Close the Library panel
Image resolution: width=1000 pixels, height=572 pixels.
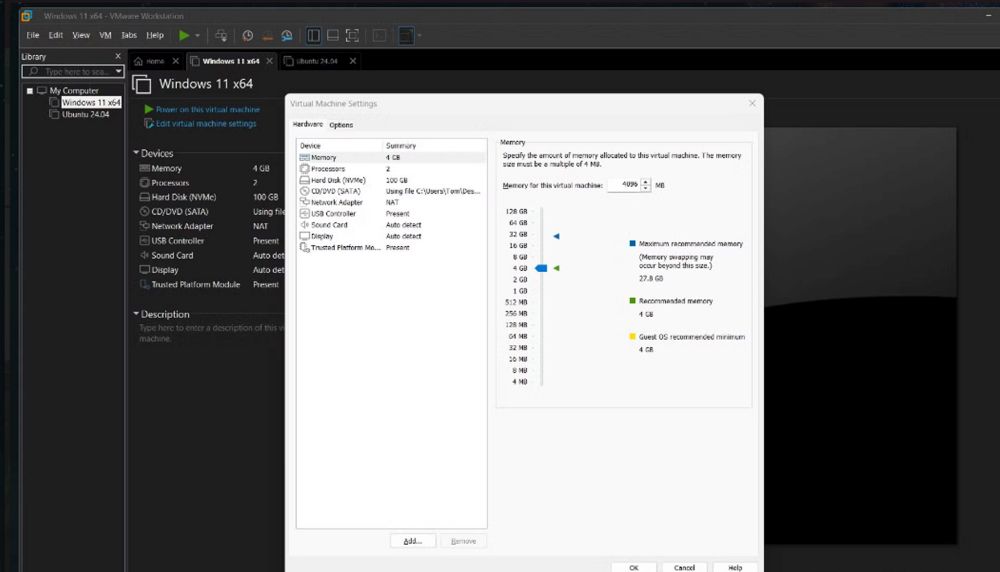tap(118, 57)
